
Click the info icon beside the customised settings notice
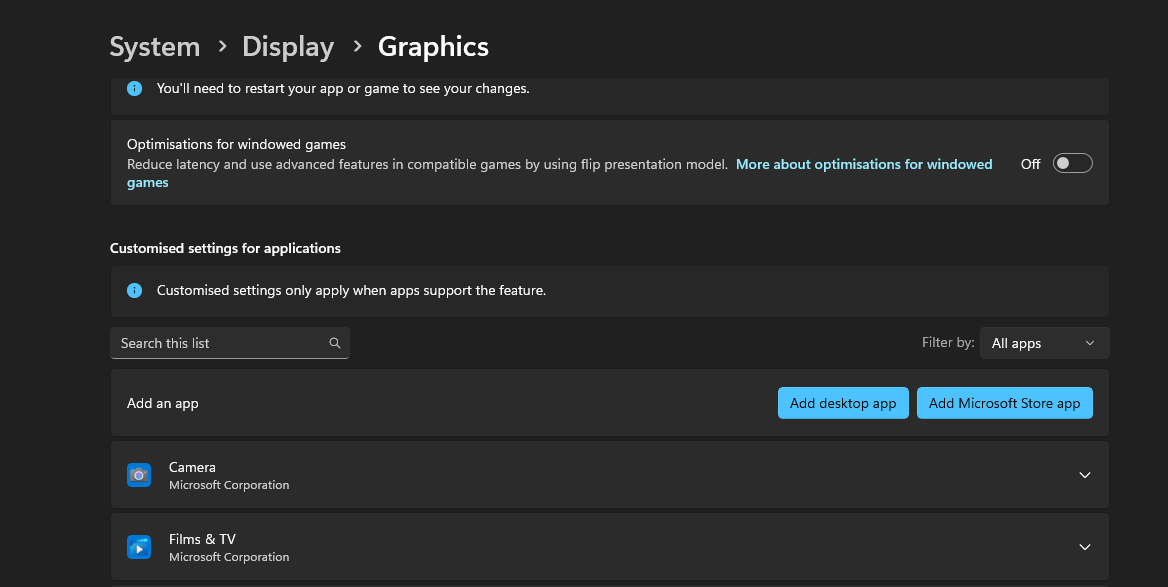pyautogui.click(x=134, y=291)
